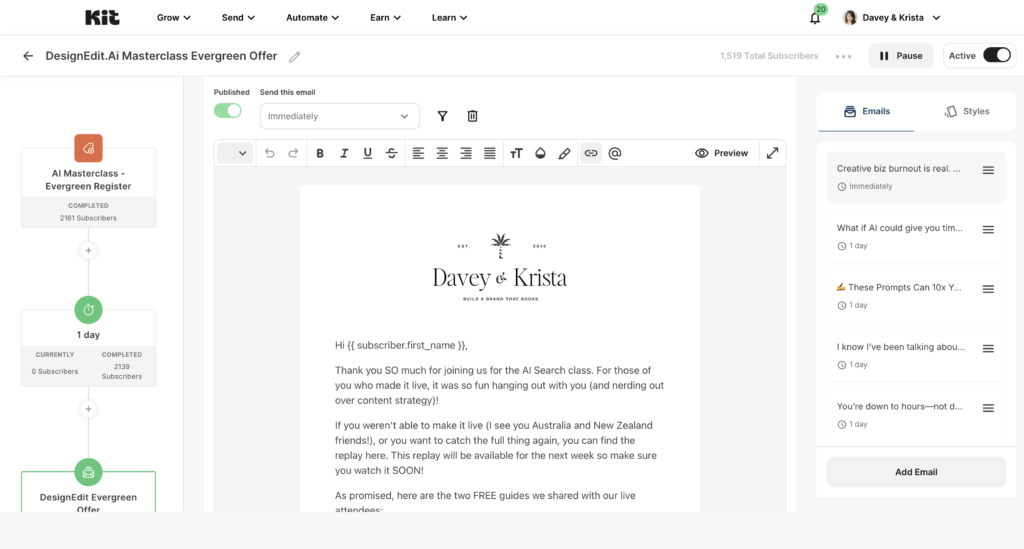Image resolution: width=1024 pixels, height=549 pixels.
Task: Switch to the Styles tab
Action: coord(967,111)
